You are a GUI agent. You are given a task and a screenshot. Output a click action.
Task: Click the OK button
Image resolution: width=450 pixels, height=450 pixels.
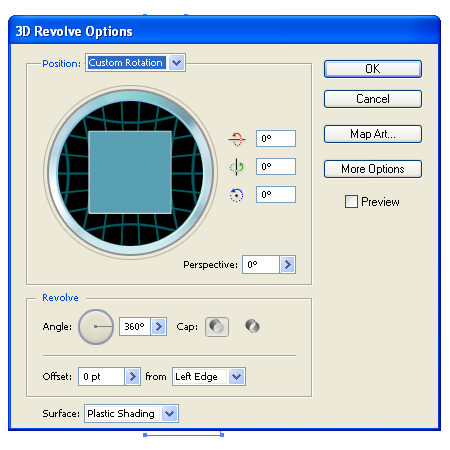coord(373,69)
